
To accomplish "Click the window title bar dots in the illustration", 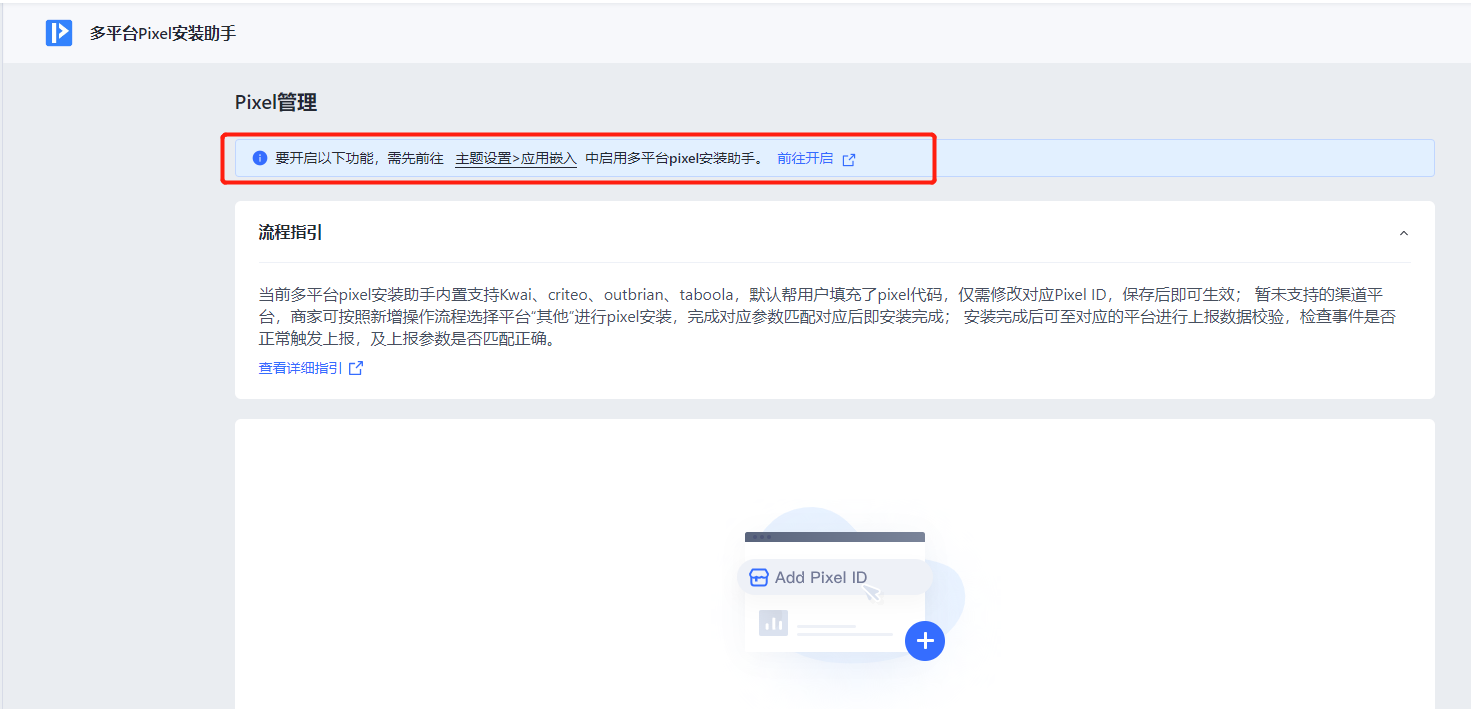I will (x=761, y=537).
